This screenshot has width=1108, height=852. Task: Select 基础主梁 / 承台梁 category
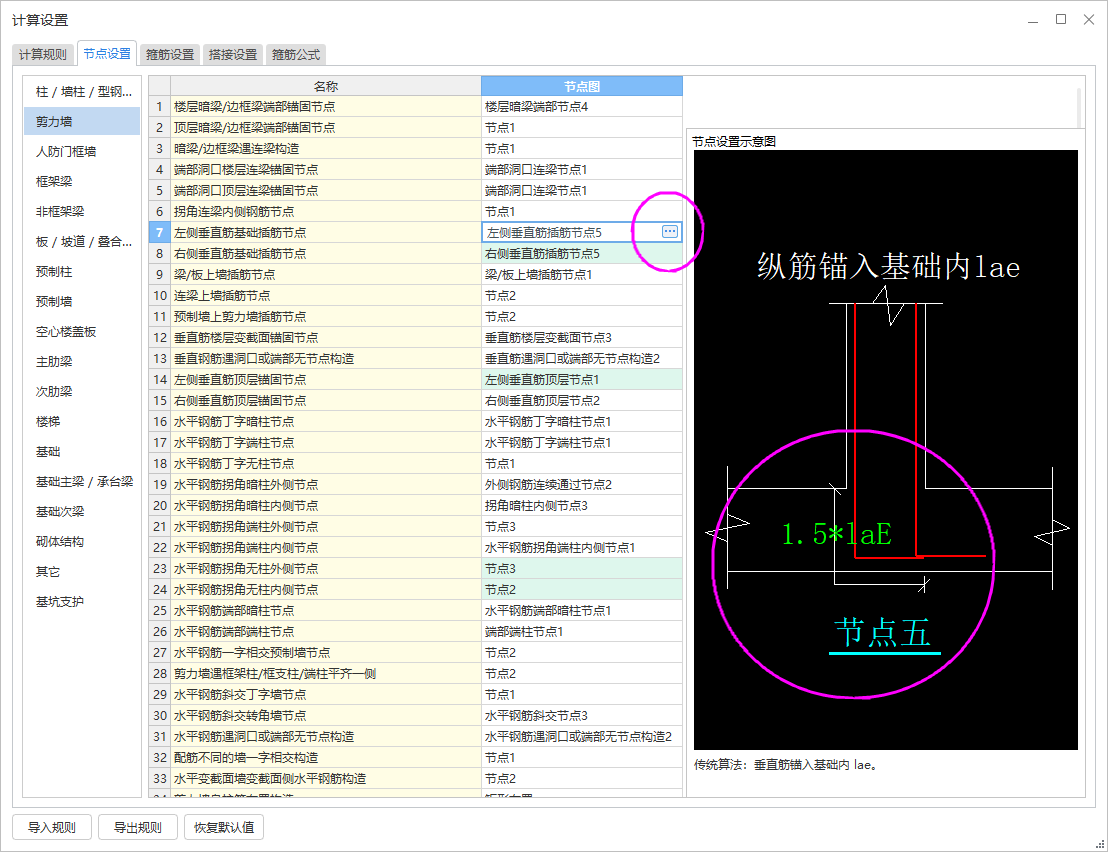[83, 481]
